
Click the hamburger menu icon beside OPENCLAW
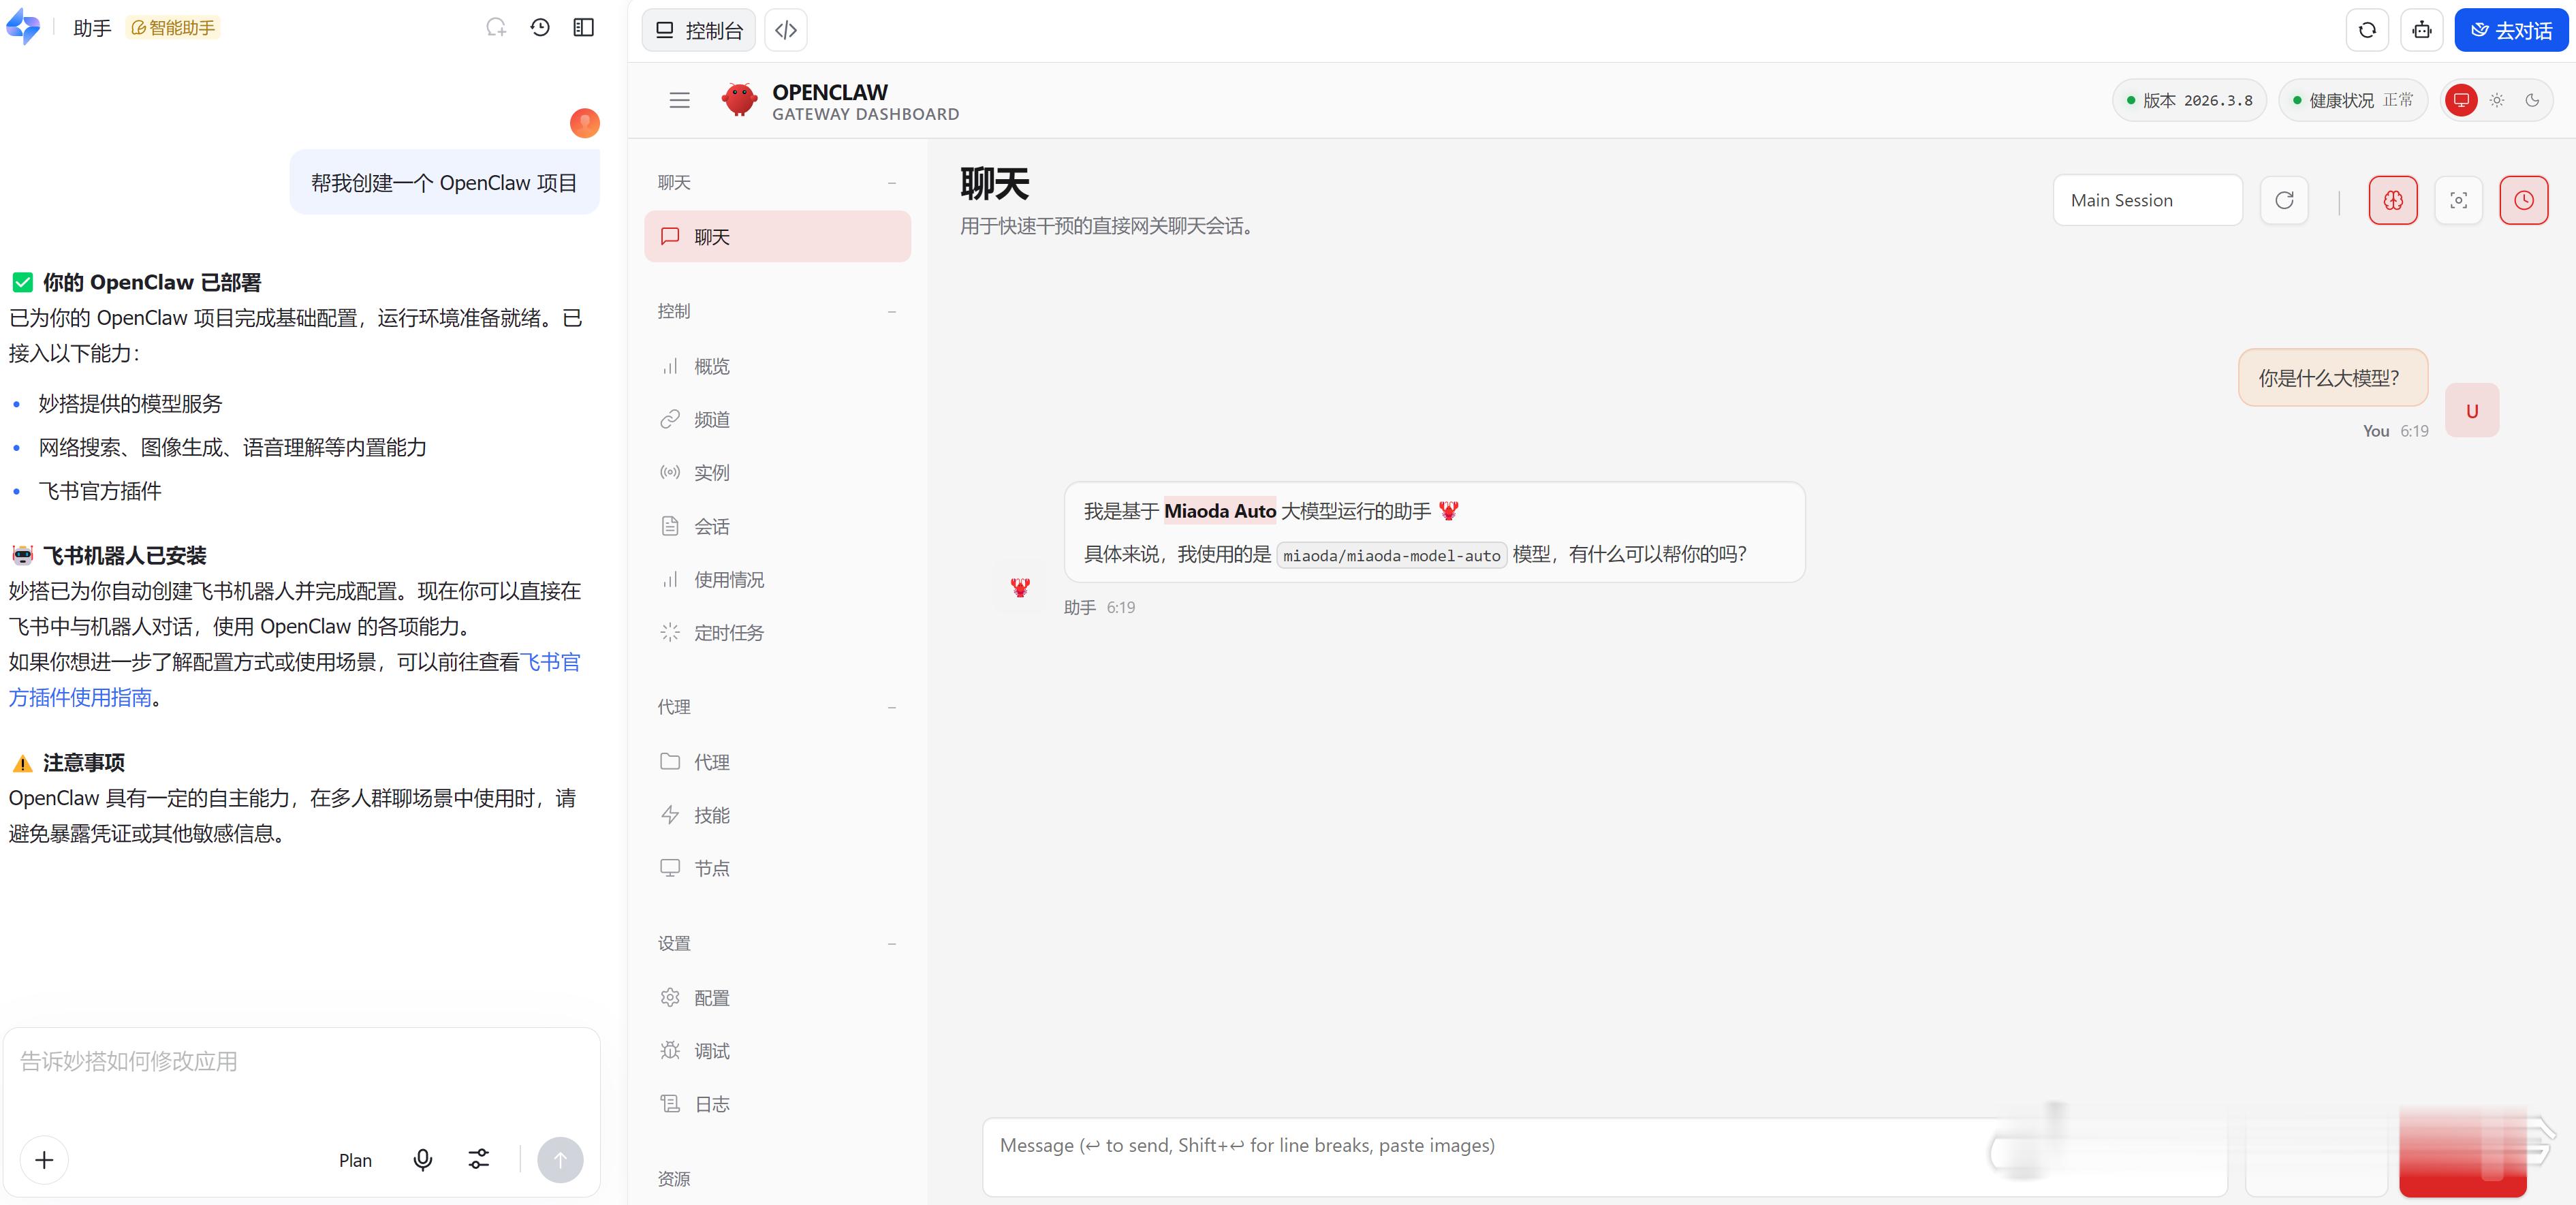click(x=679, y=100)
